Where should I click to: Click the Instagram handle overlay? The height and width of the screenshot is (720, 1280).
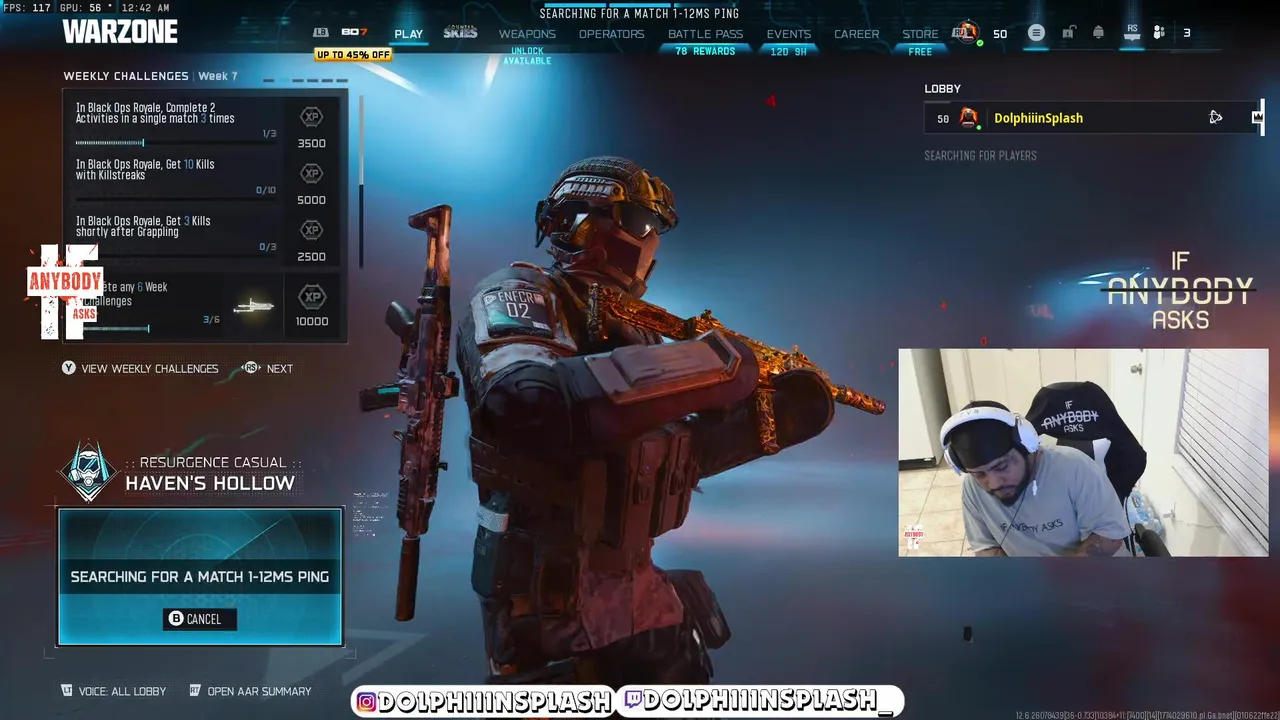[484, 701]
